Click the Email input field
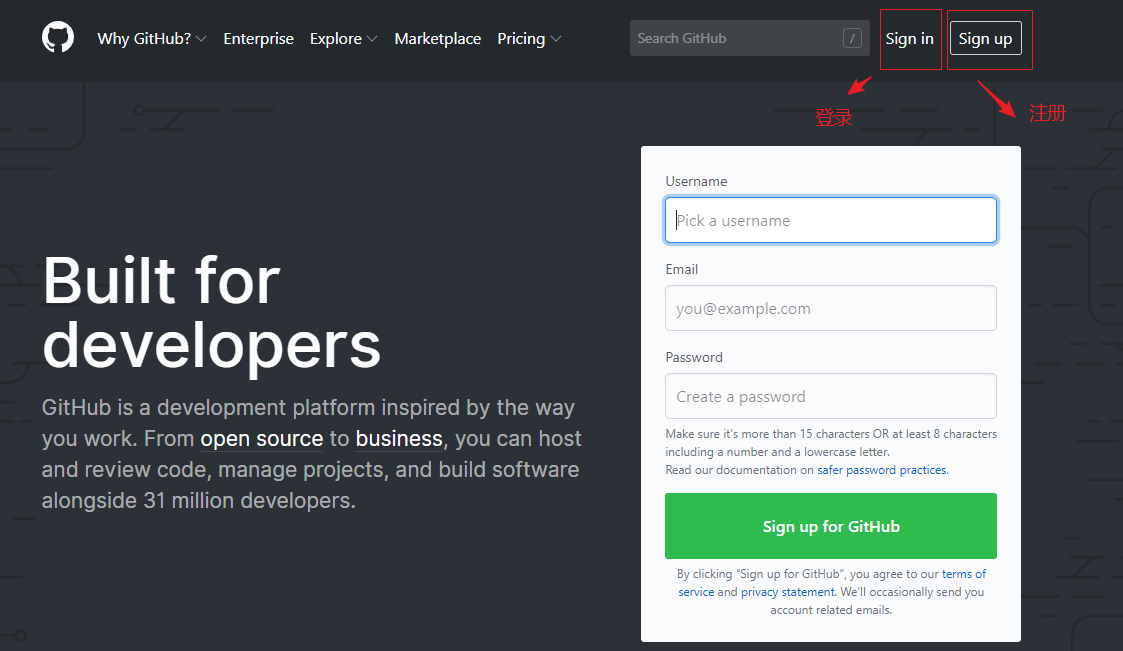The width and height of the screenshot is (1123, 651). [831, 308]
